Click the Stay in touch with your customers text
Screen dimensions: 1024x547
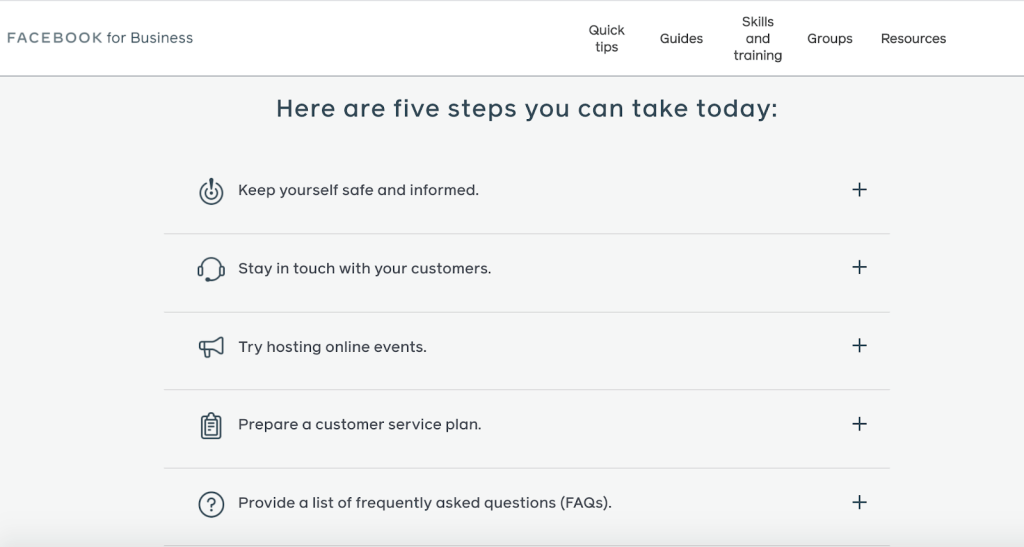[x=364, y=269]
